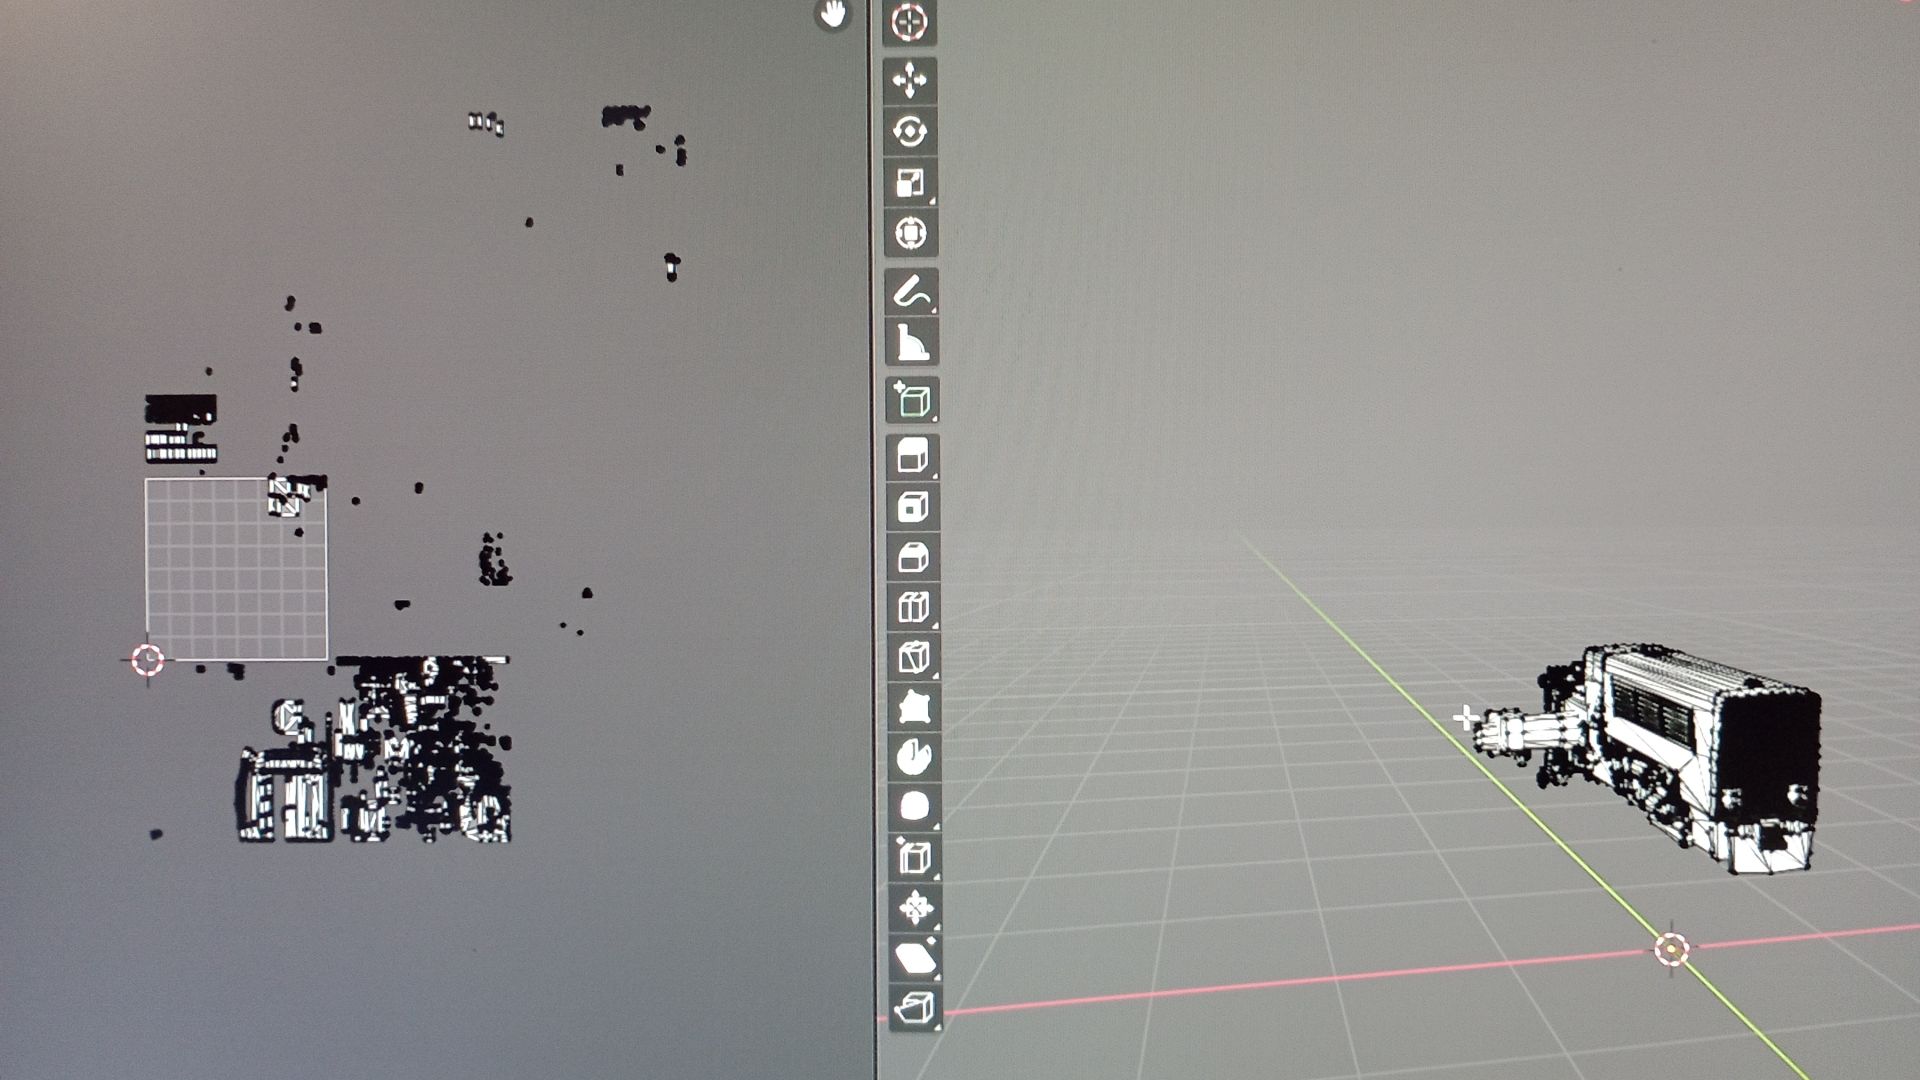
Task: Select the Shear tool
Action: coord(915,958)
